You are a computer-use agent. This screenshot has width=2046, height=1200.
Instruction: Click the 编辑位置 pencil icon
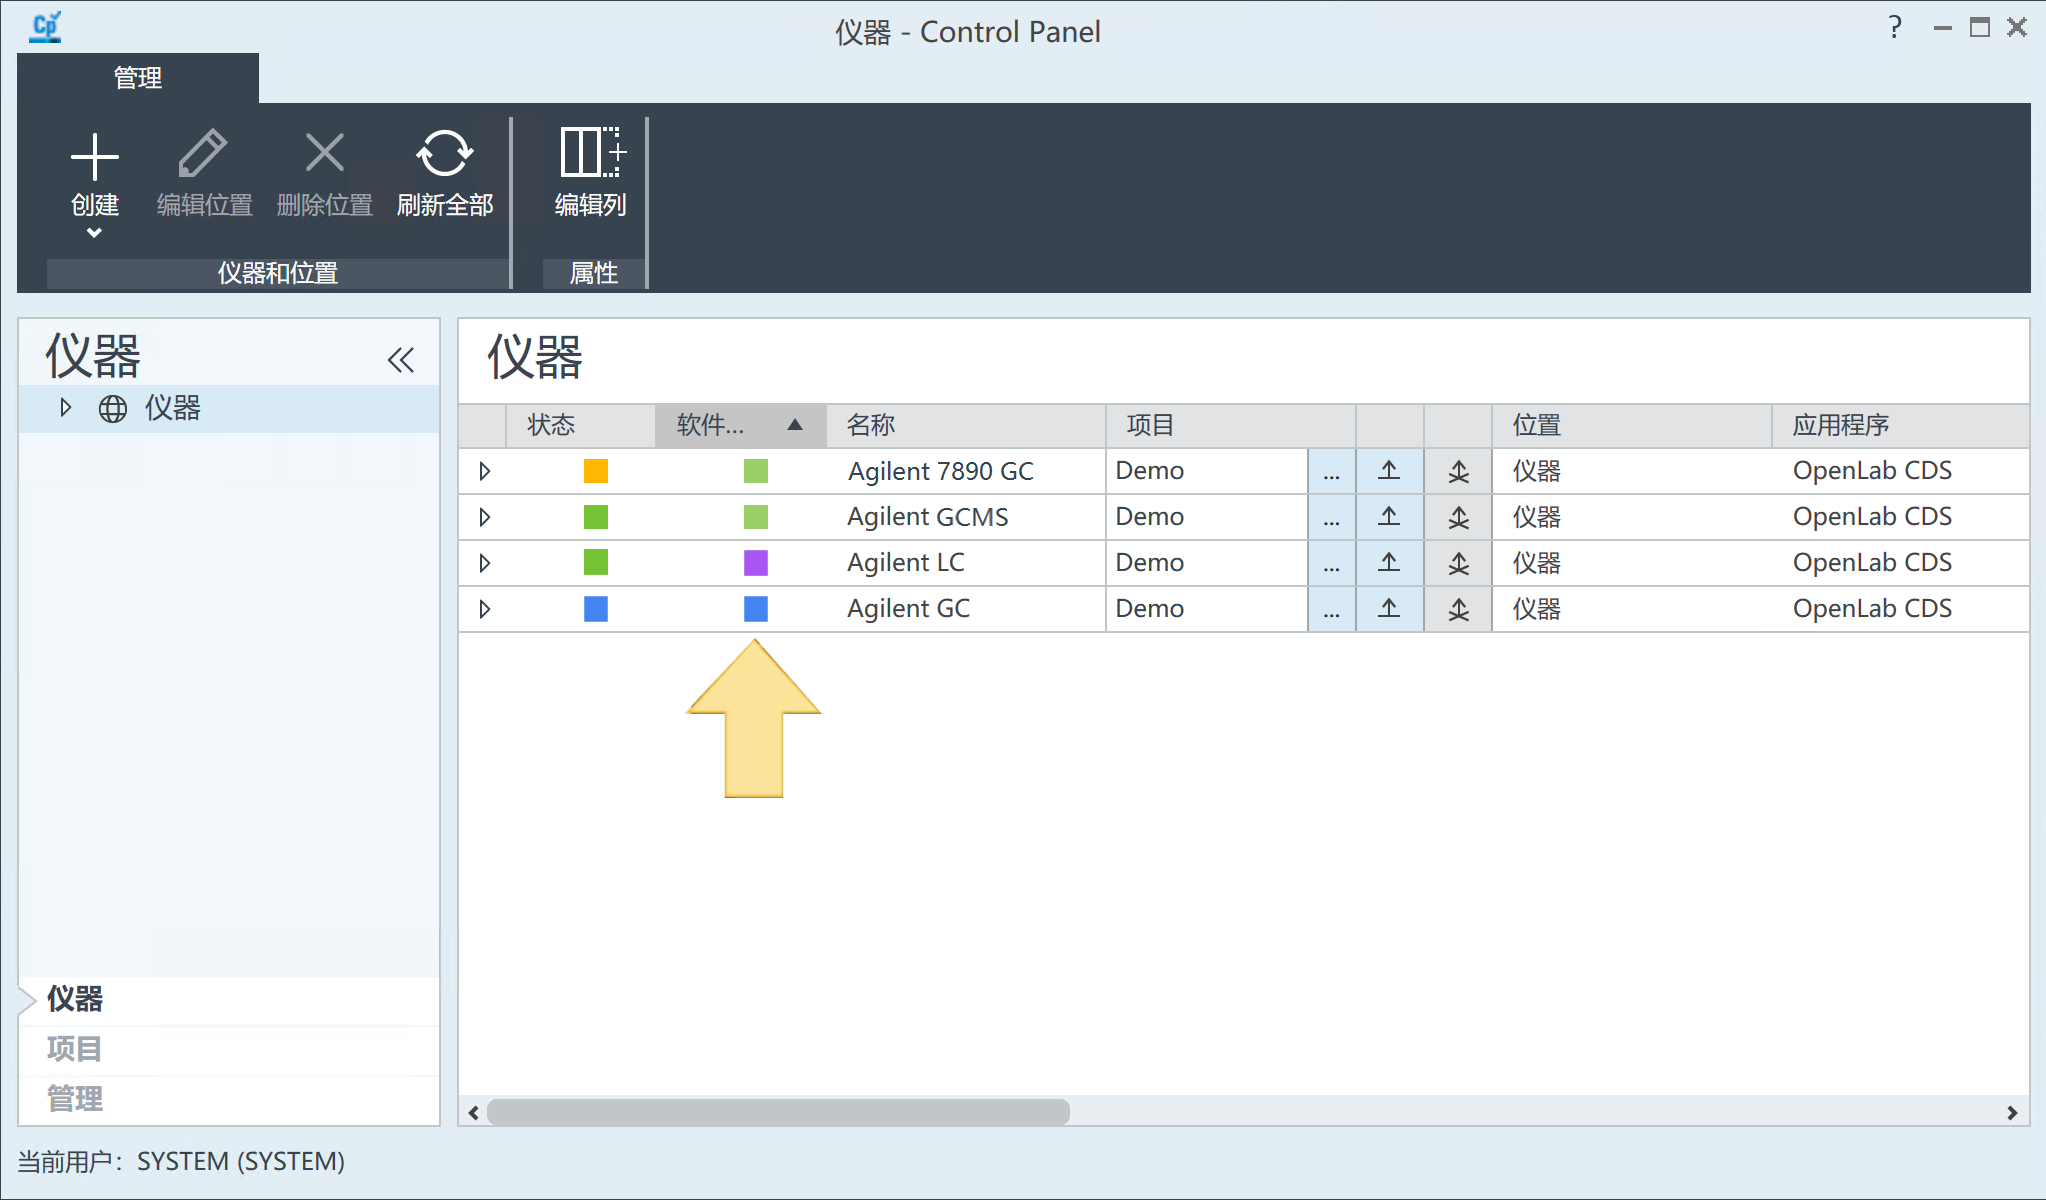[204, 154]
